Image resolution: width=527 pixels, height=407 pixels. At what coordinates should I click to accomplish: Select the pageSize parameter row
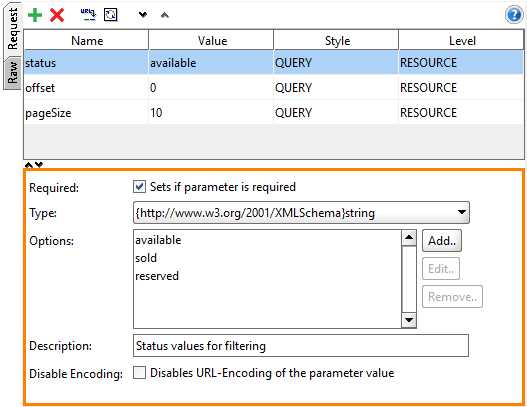click(274, 113)
